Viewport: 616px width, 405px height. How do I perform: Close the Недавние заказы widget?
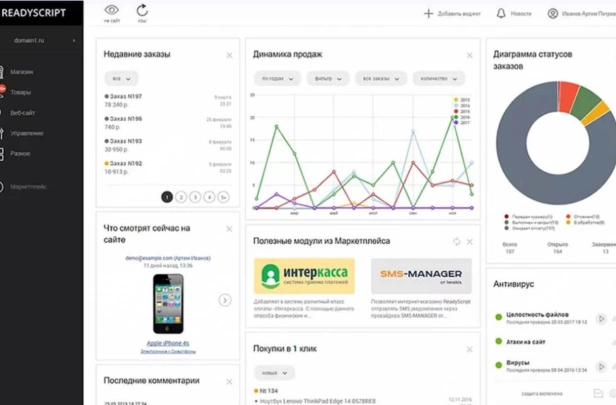229,55
